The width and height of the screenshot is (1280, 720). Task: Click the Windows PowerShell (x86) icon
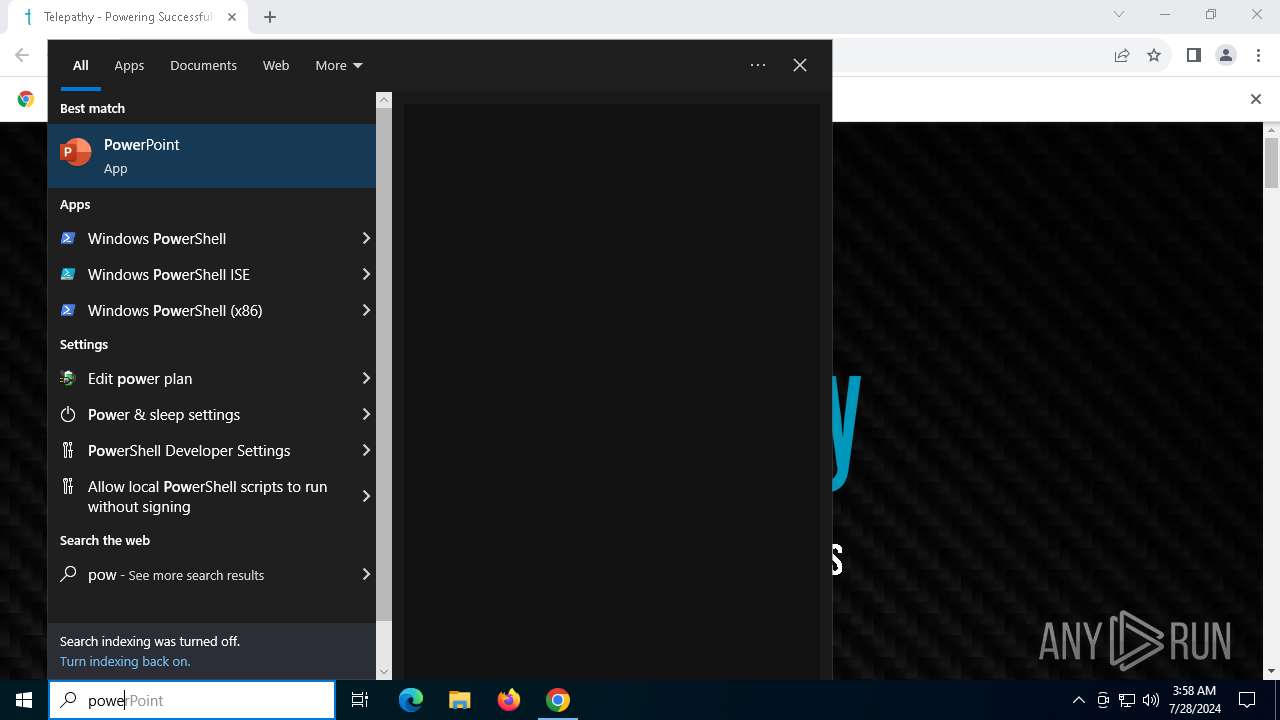[x=68, y=310]
